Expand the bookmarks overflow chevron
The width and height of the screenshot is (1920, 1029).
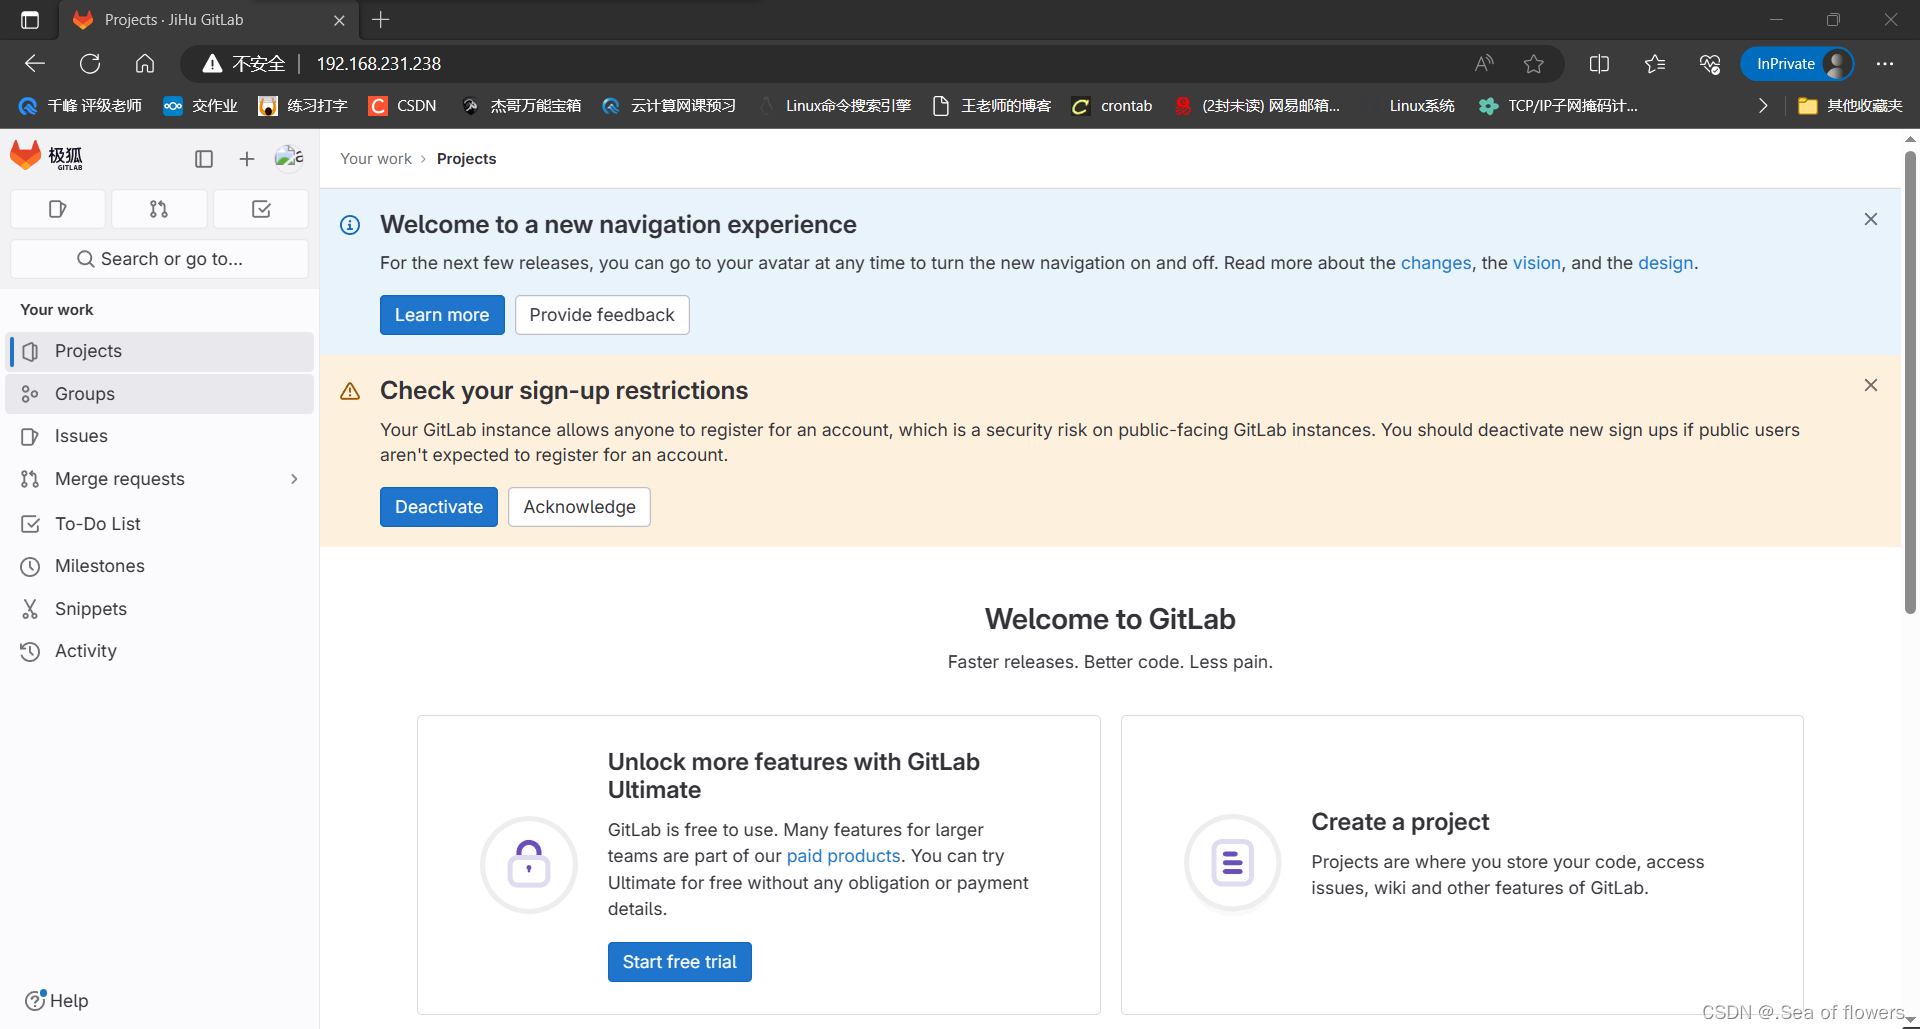tap(1763, 106)
